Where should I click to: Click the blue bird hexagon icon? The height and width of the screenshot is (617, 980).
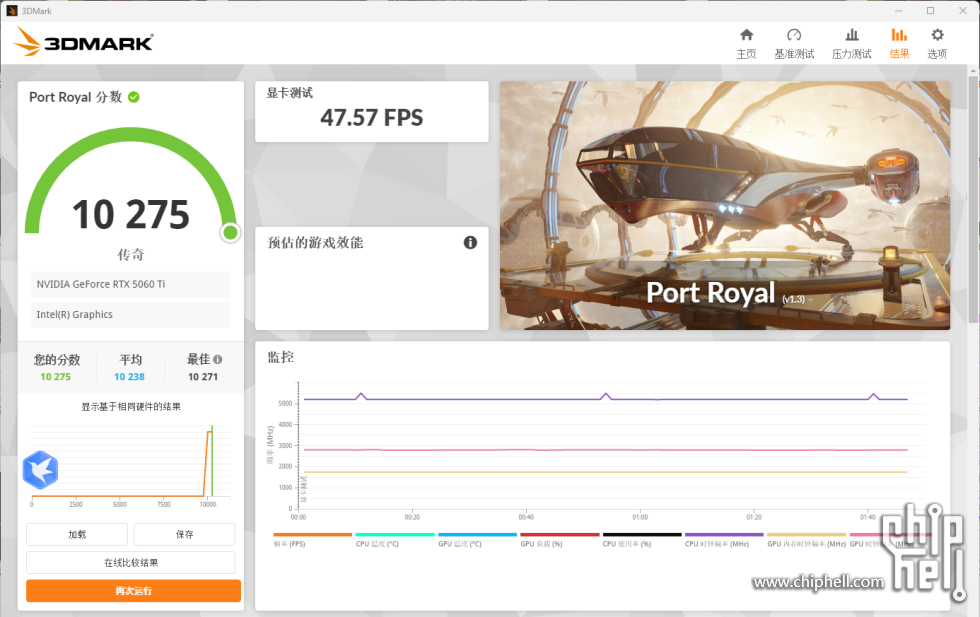[x=41, y=469]
